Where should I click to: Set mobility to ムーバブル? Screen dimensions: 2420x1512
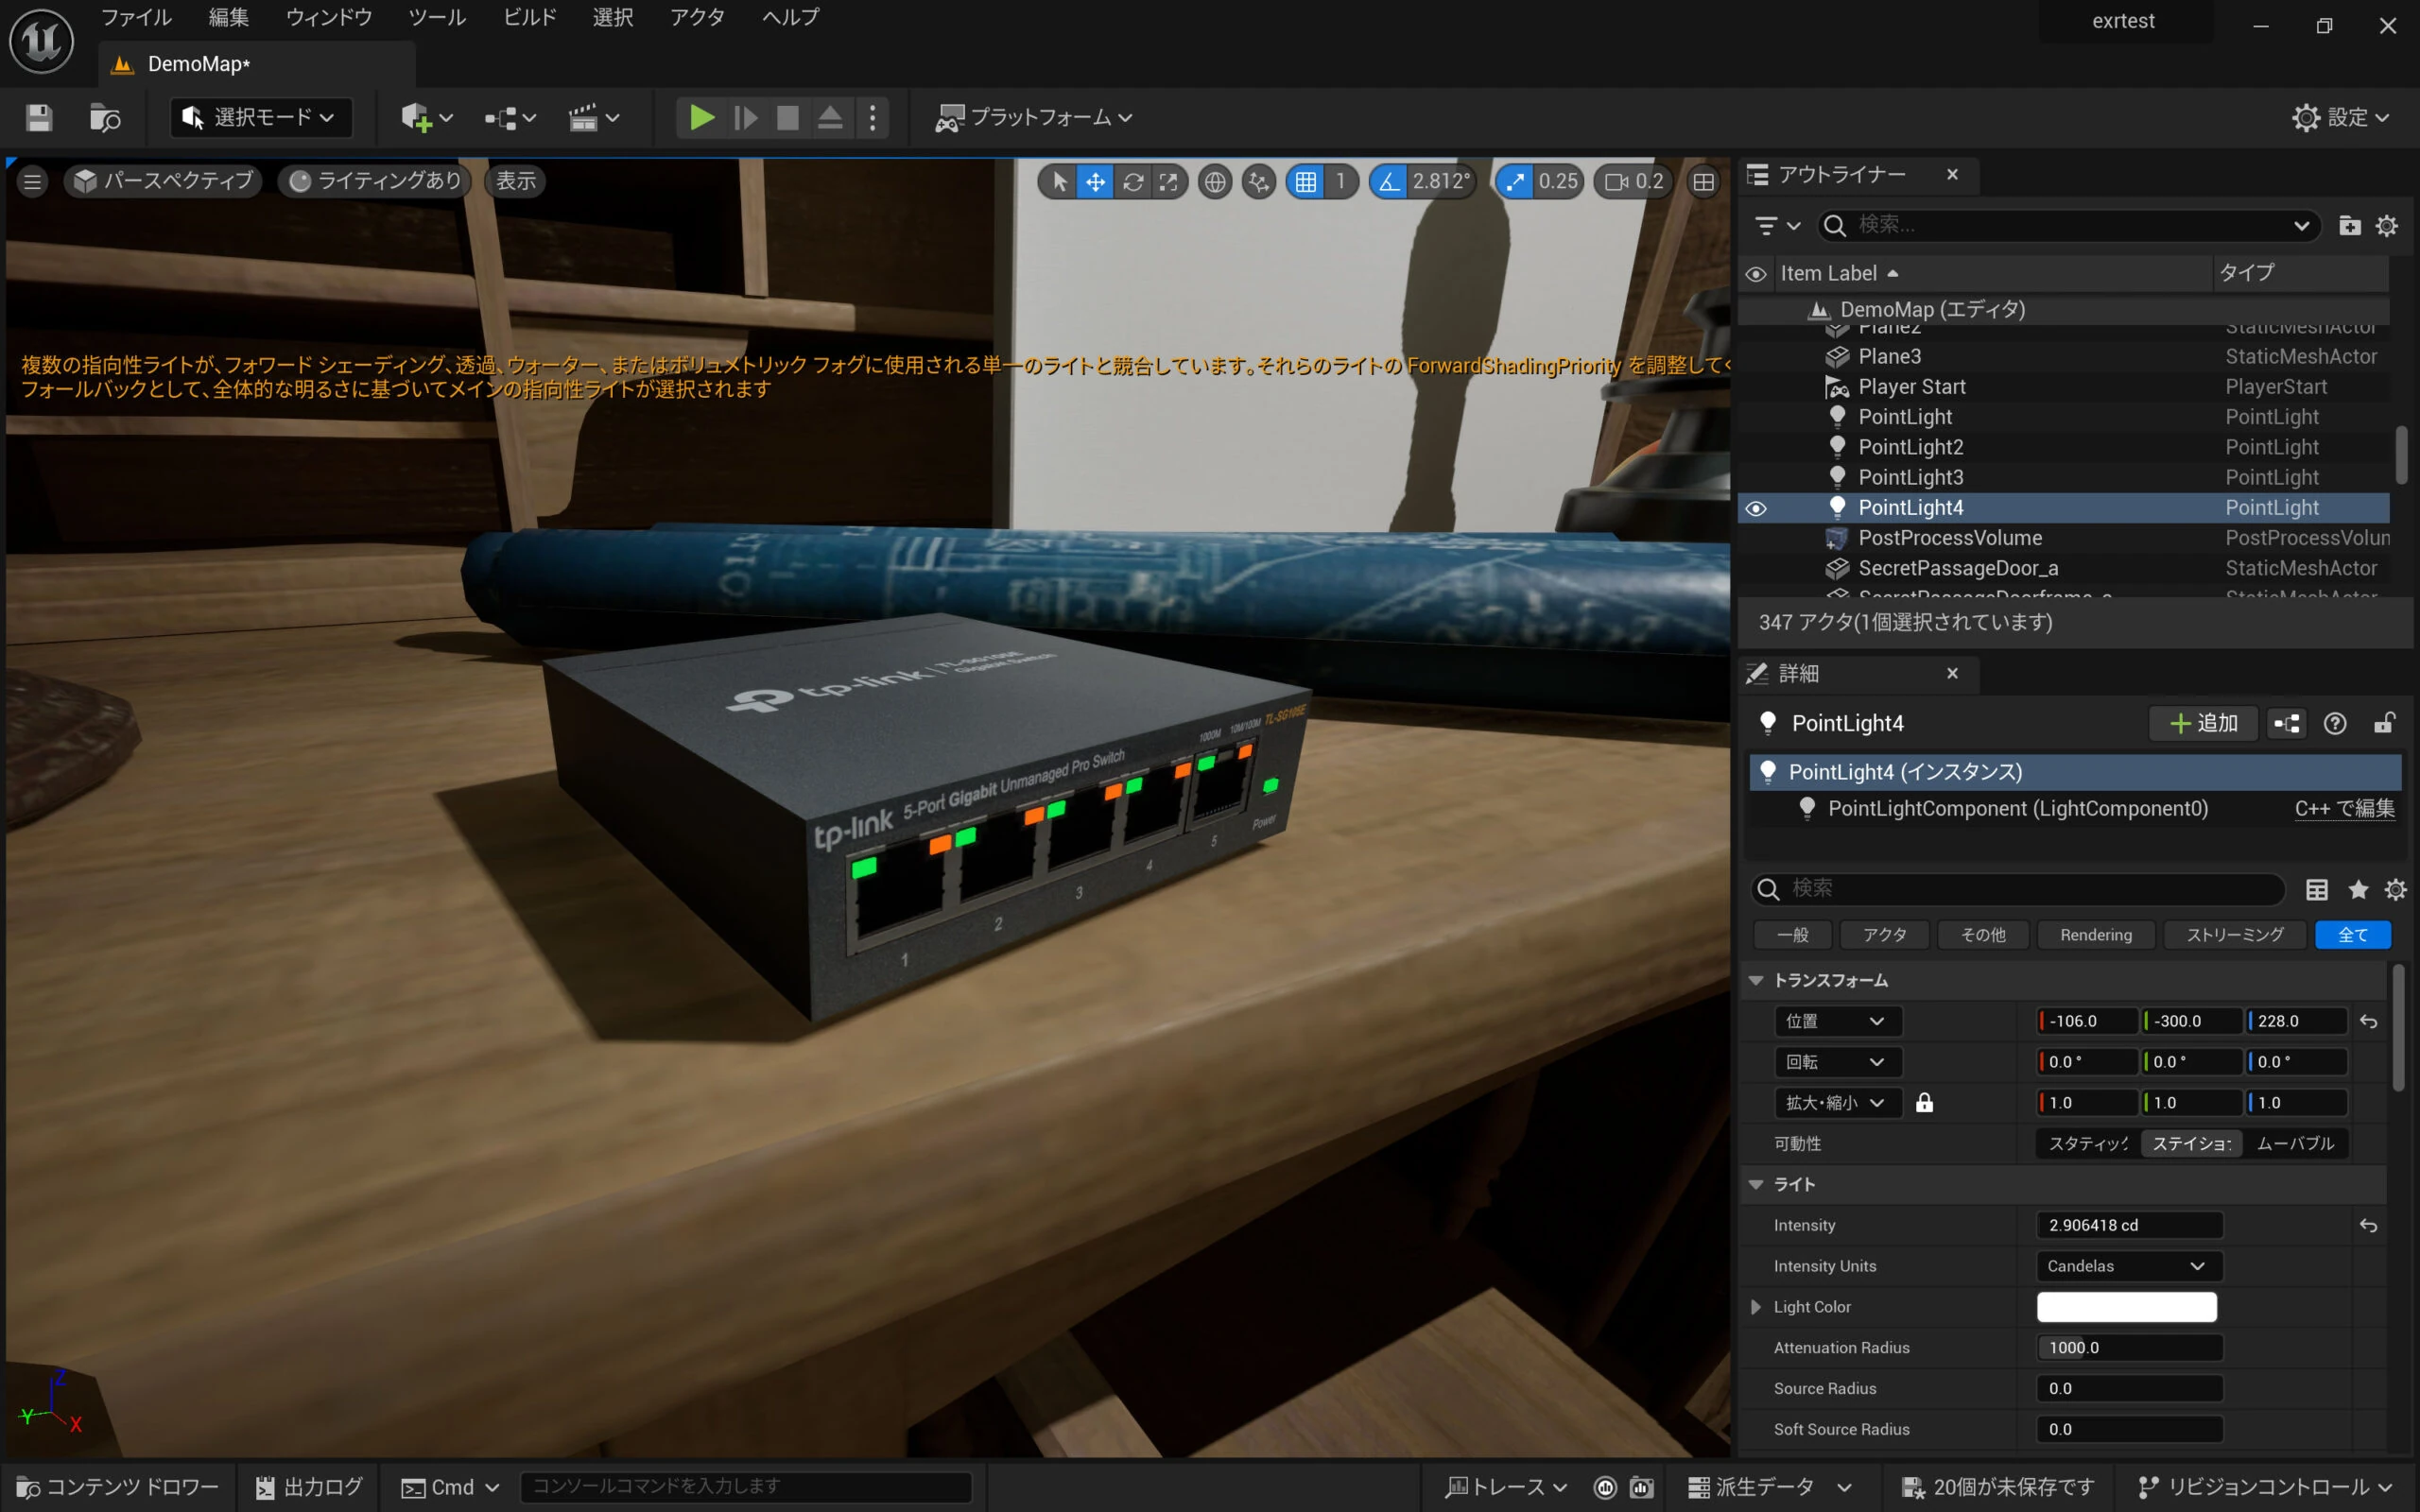coord(2295,1143)
